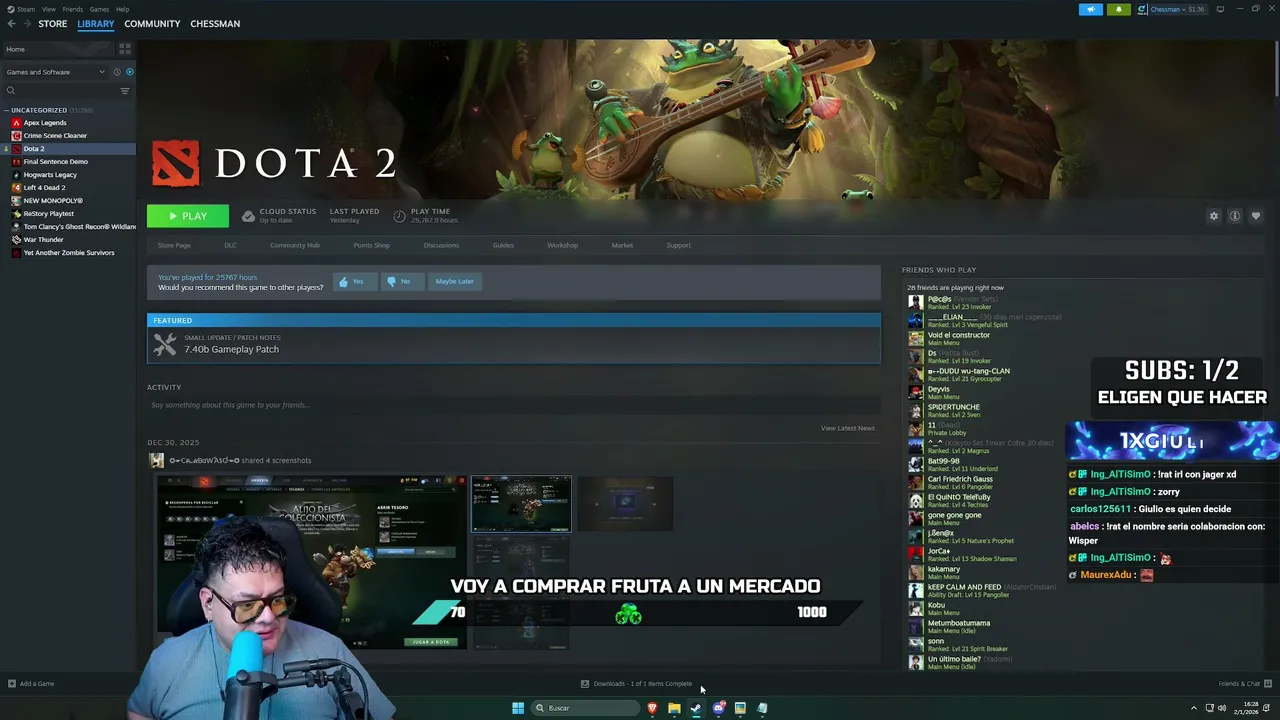Open the Steam menu
The width and height of the screenshot is (1280, 720).
coord(26,9)
